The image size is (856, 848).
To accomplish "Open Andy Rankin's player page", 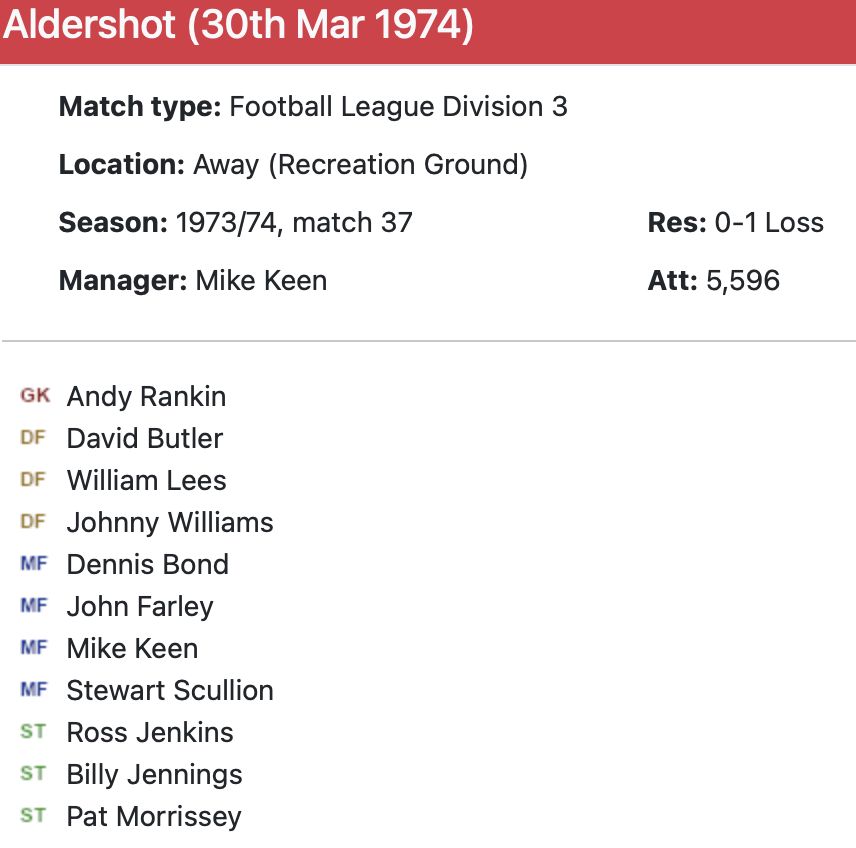I will click(146, 397).
